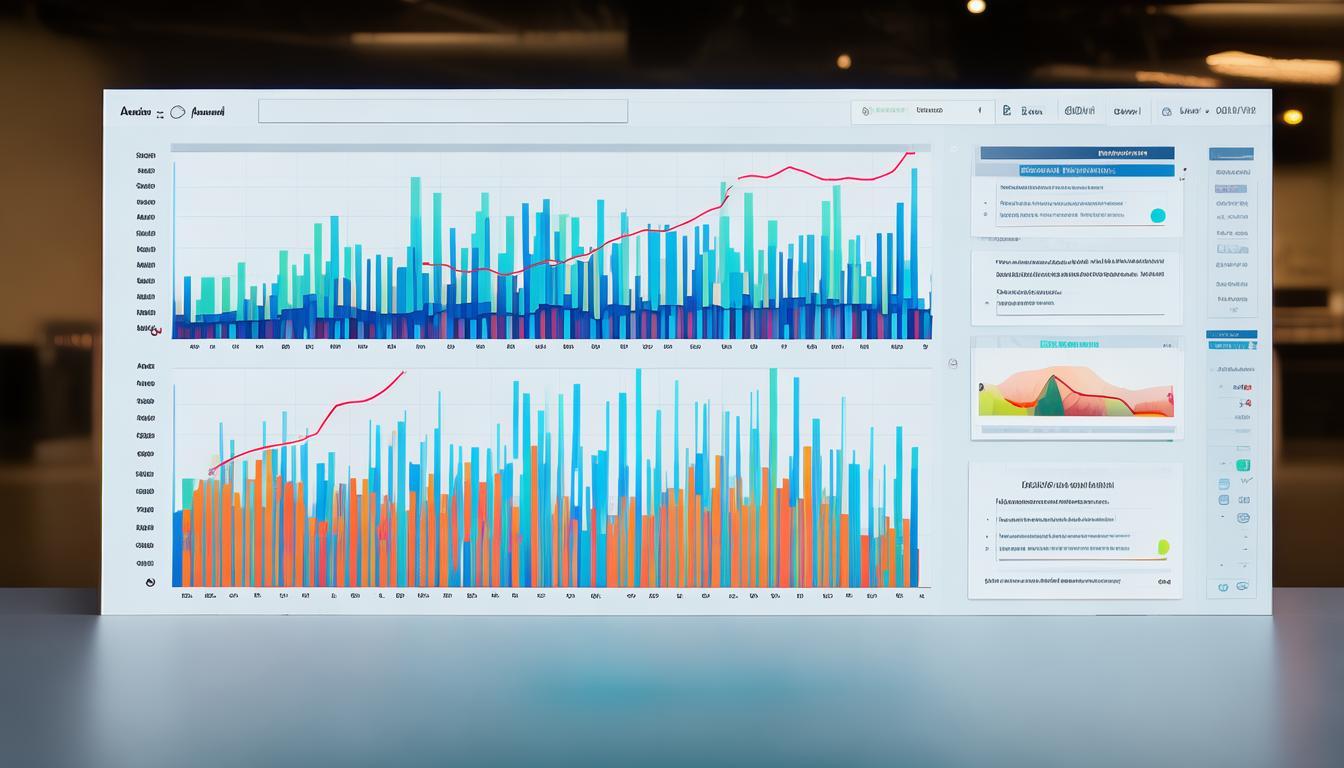The image size is (1344, 768).
Task: Click the line-graph icon in the right sidebar
Action: [x=1245, y=481]
